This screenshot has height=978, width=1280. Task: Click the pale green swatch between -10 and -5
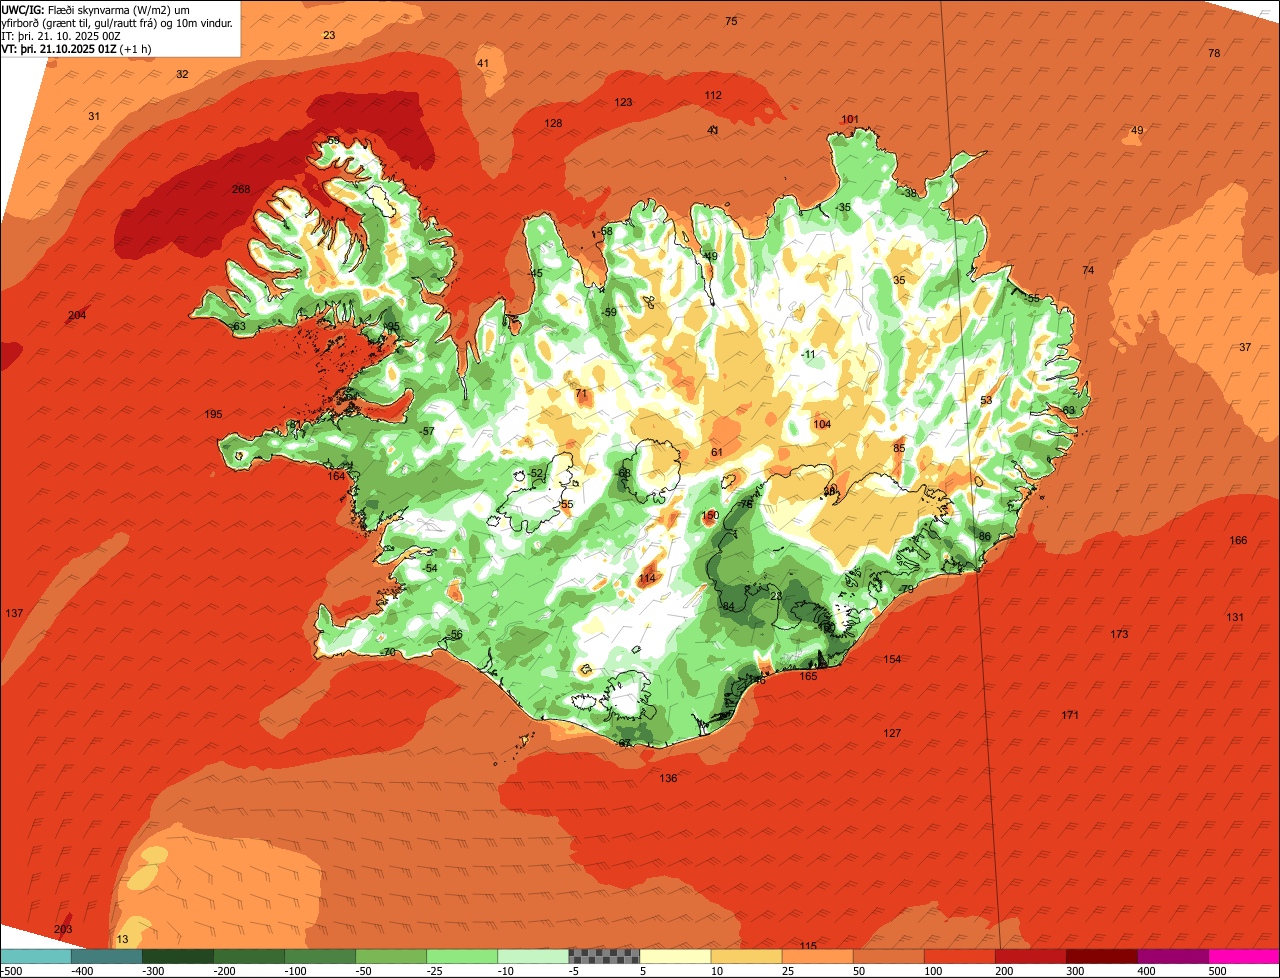532,956
